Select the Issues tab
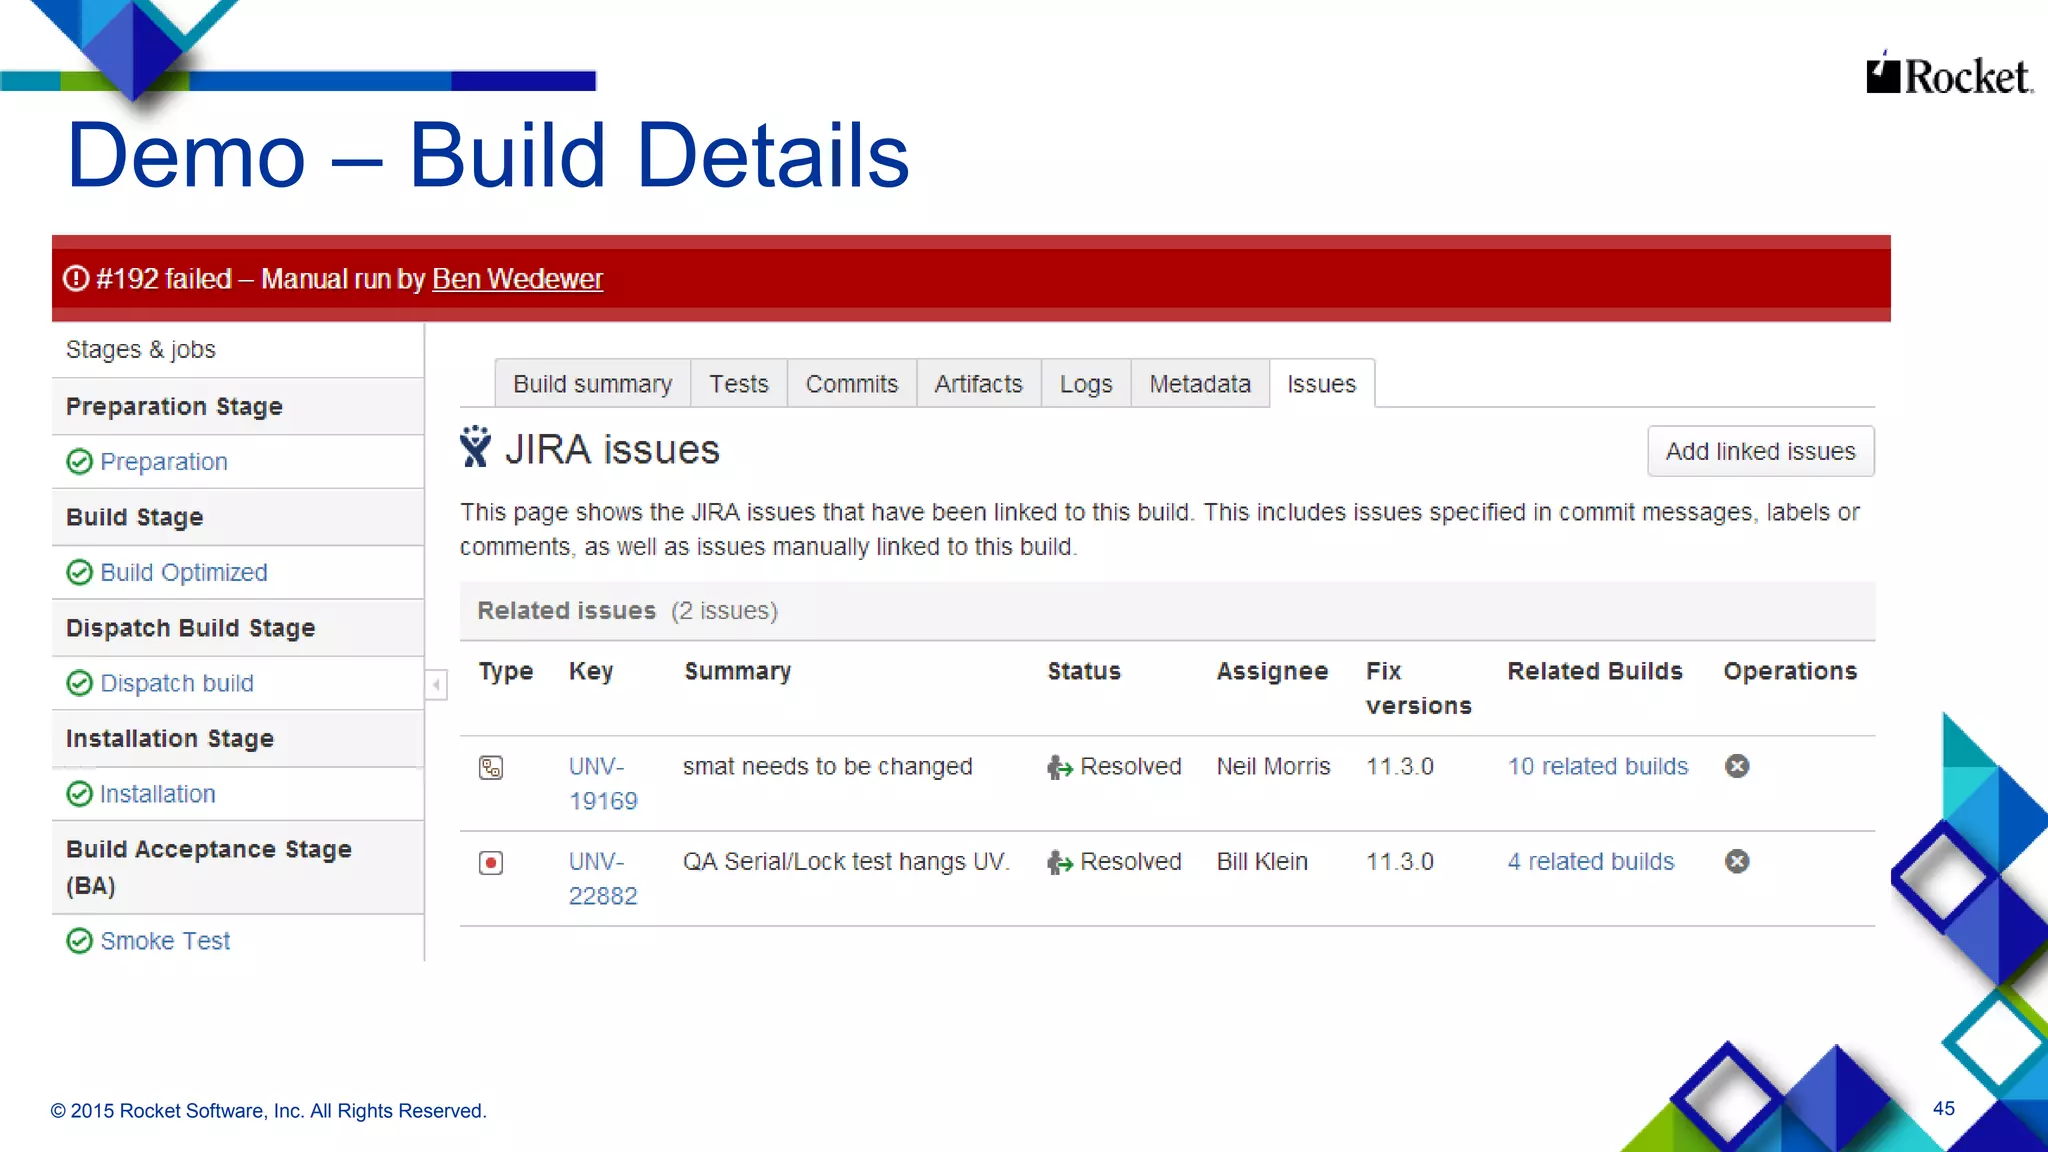This screenshot has width=2048, height=1152. (1322, 384)
